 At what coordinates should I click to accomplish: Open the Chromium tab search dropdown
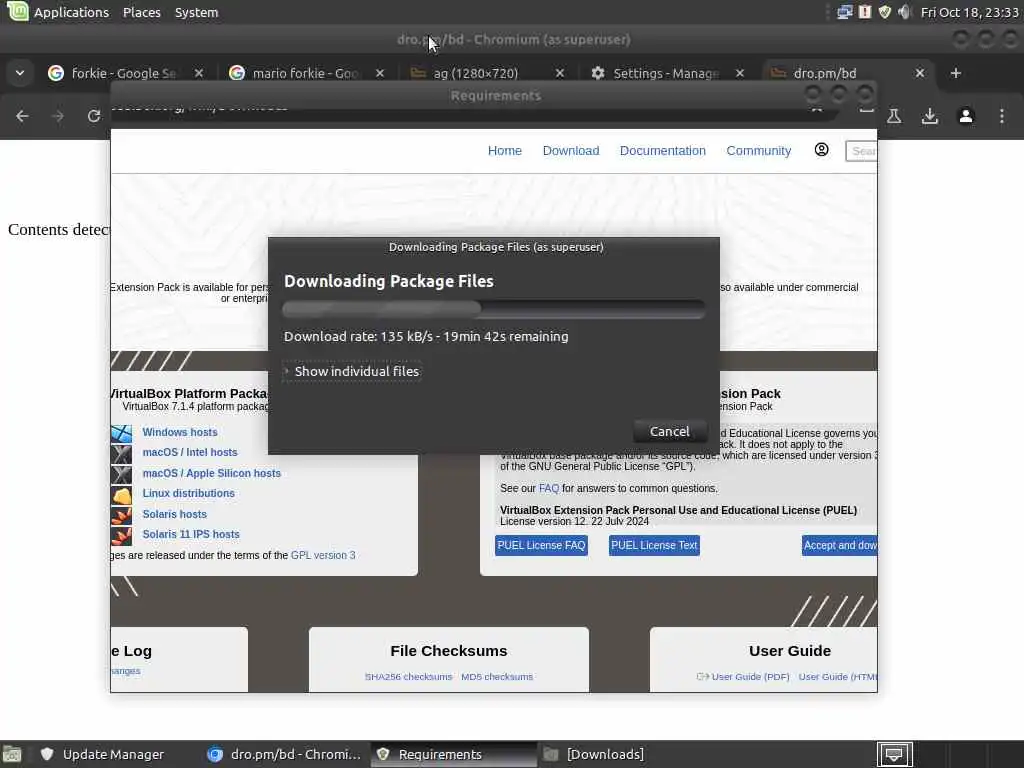20,72
